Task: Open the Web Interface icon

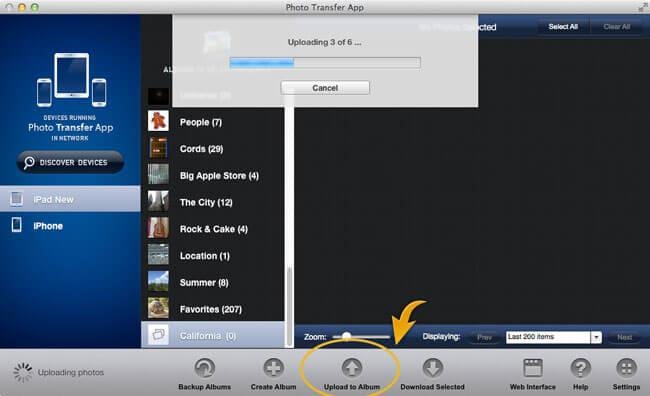Action: click(533, 368)
